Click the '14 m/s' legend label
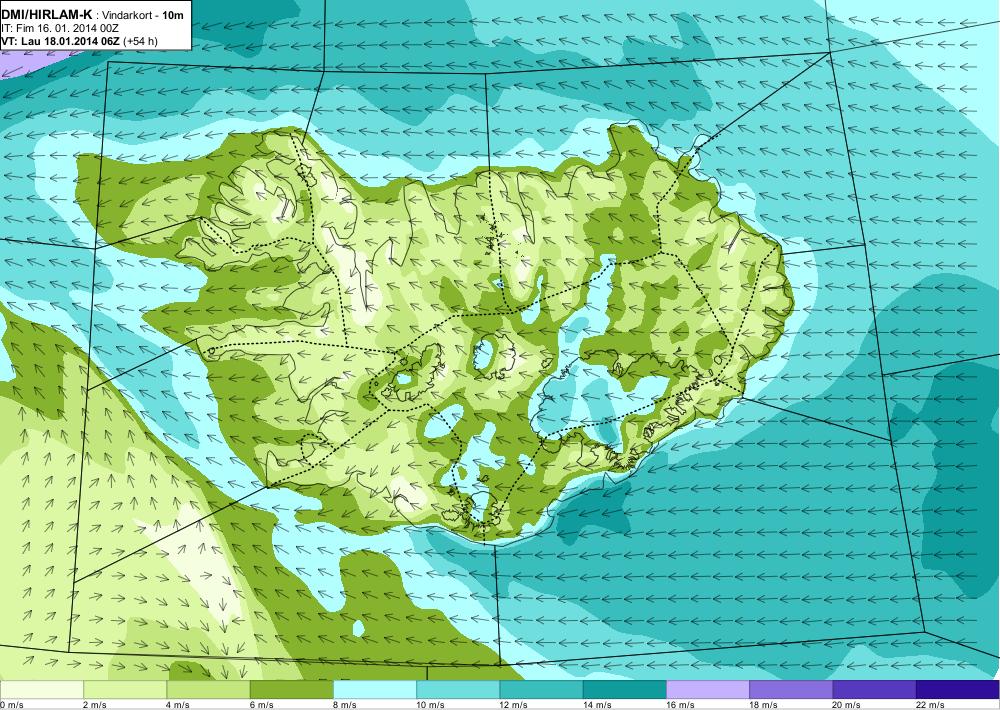This screenshot has height=710, width=1000. pos(598,705)
